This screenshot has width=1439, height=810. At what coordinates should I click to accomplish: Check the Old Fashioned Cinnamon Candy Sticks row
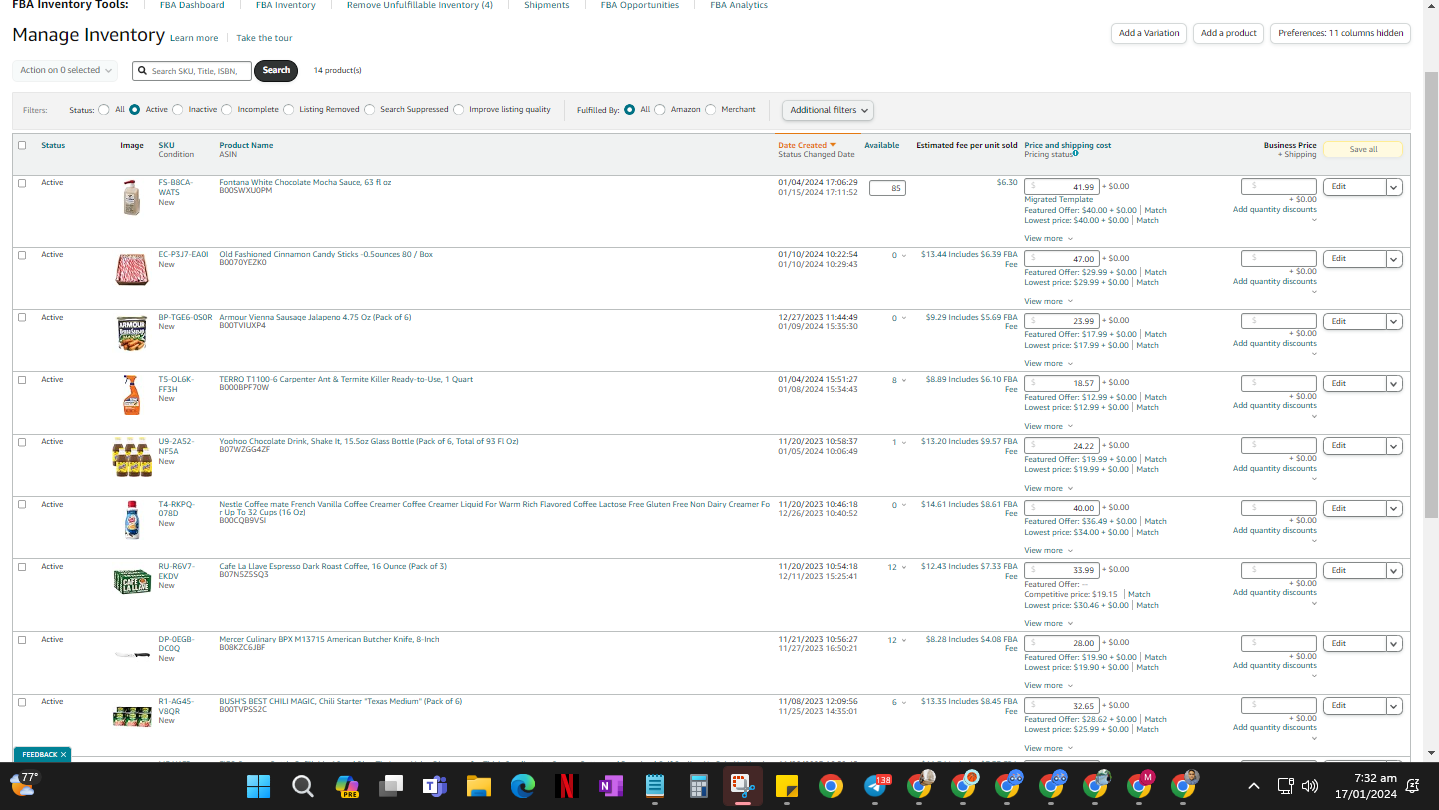(x=22, y=255)
